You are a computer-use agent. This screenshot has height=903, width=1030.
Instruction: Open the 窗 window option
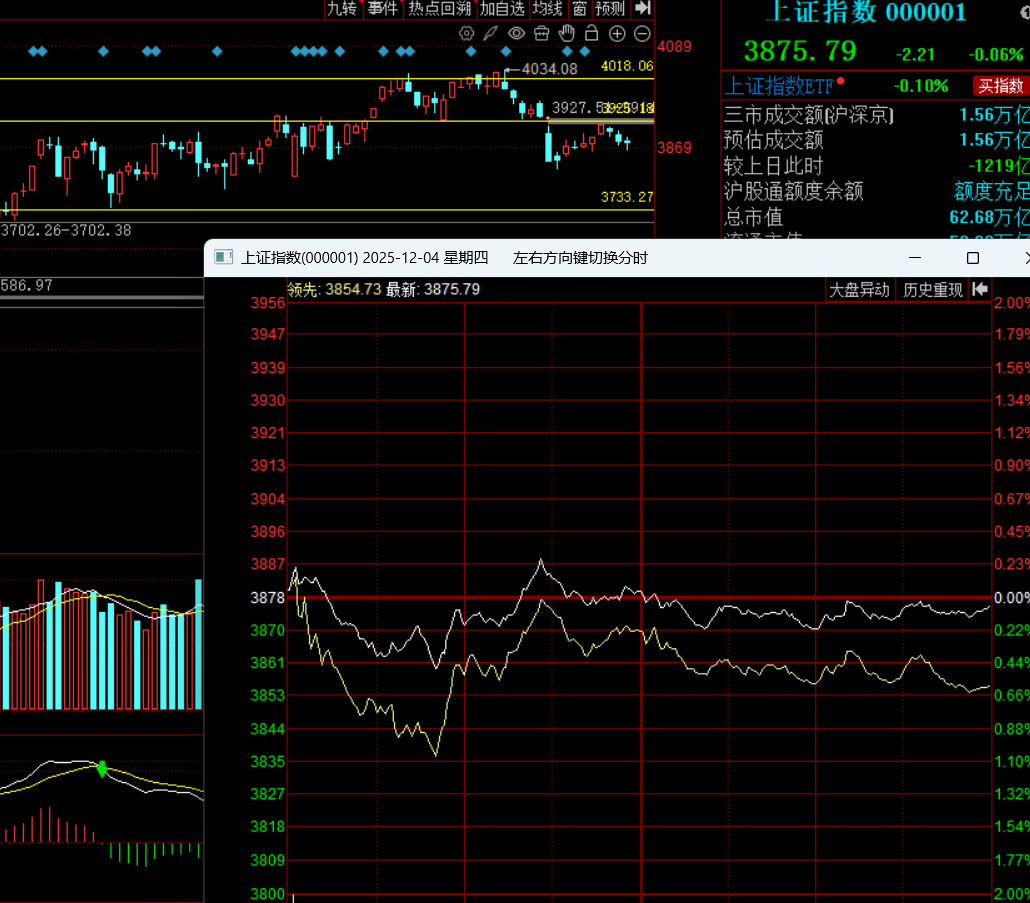(580, 9)
